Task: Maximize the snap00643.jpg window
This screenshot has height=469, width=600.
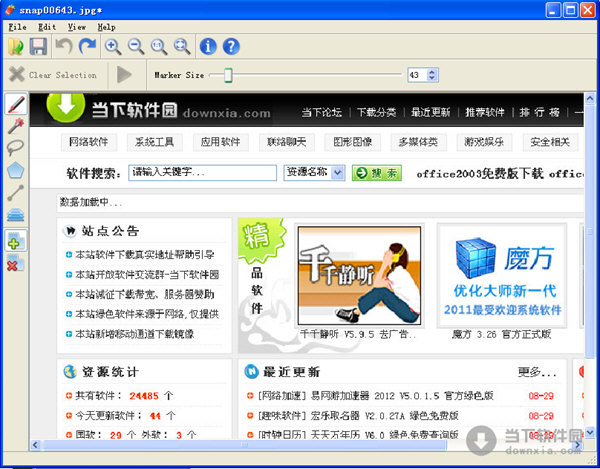Action: pos(571,10)
